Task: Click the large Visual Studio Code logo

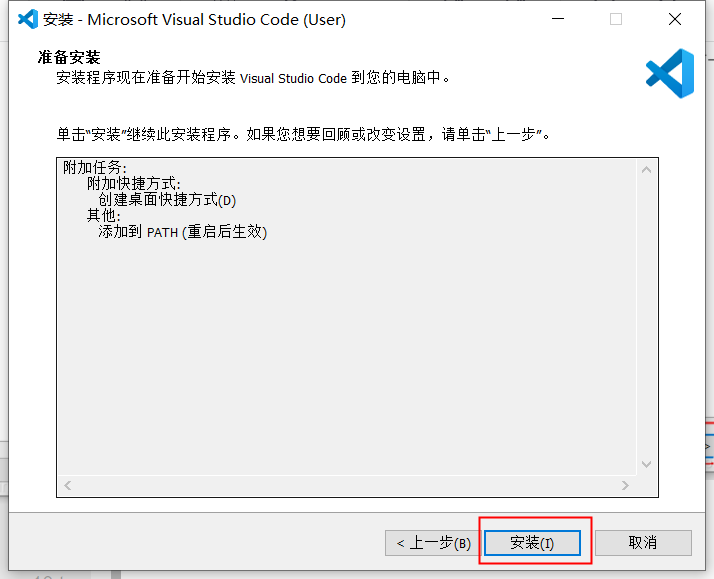Action: [670, 73]
